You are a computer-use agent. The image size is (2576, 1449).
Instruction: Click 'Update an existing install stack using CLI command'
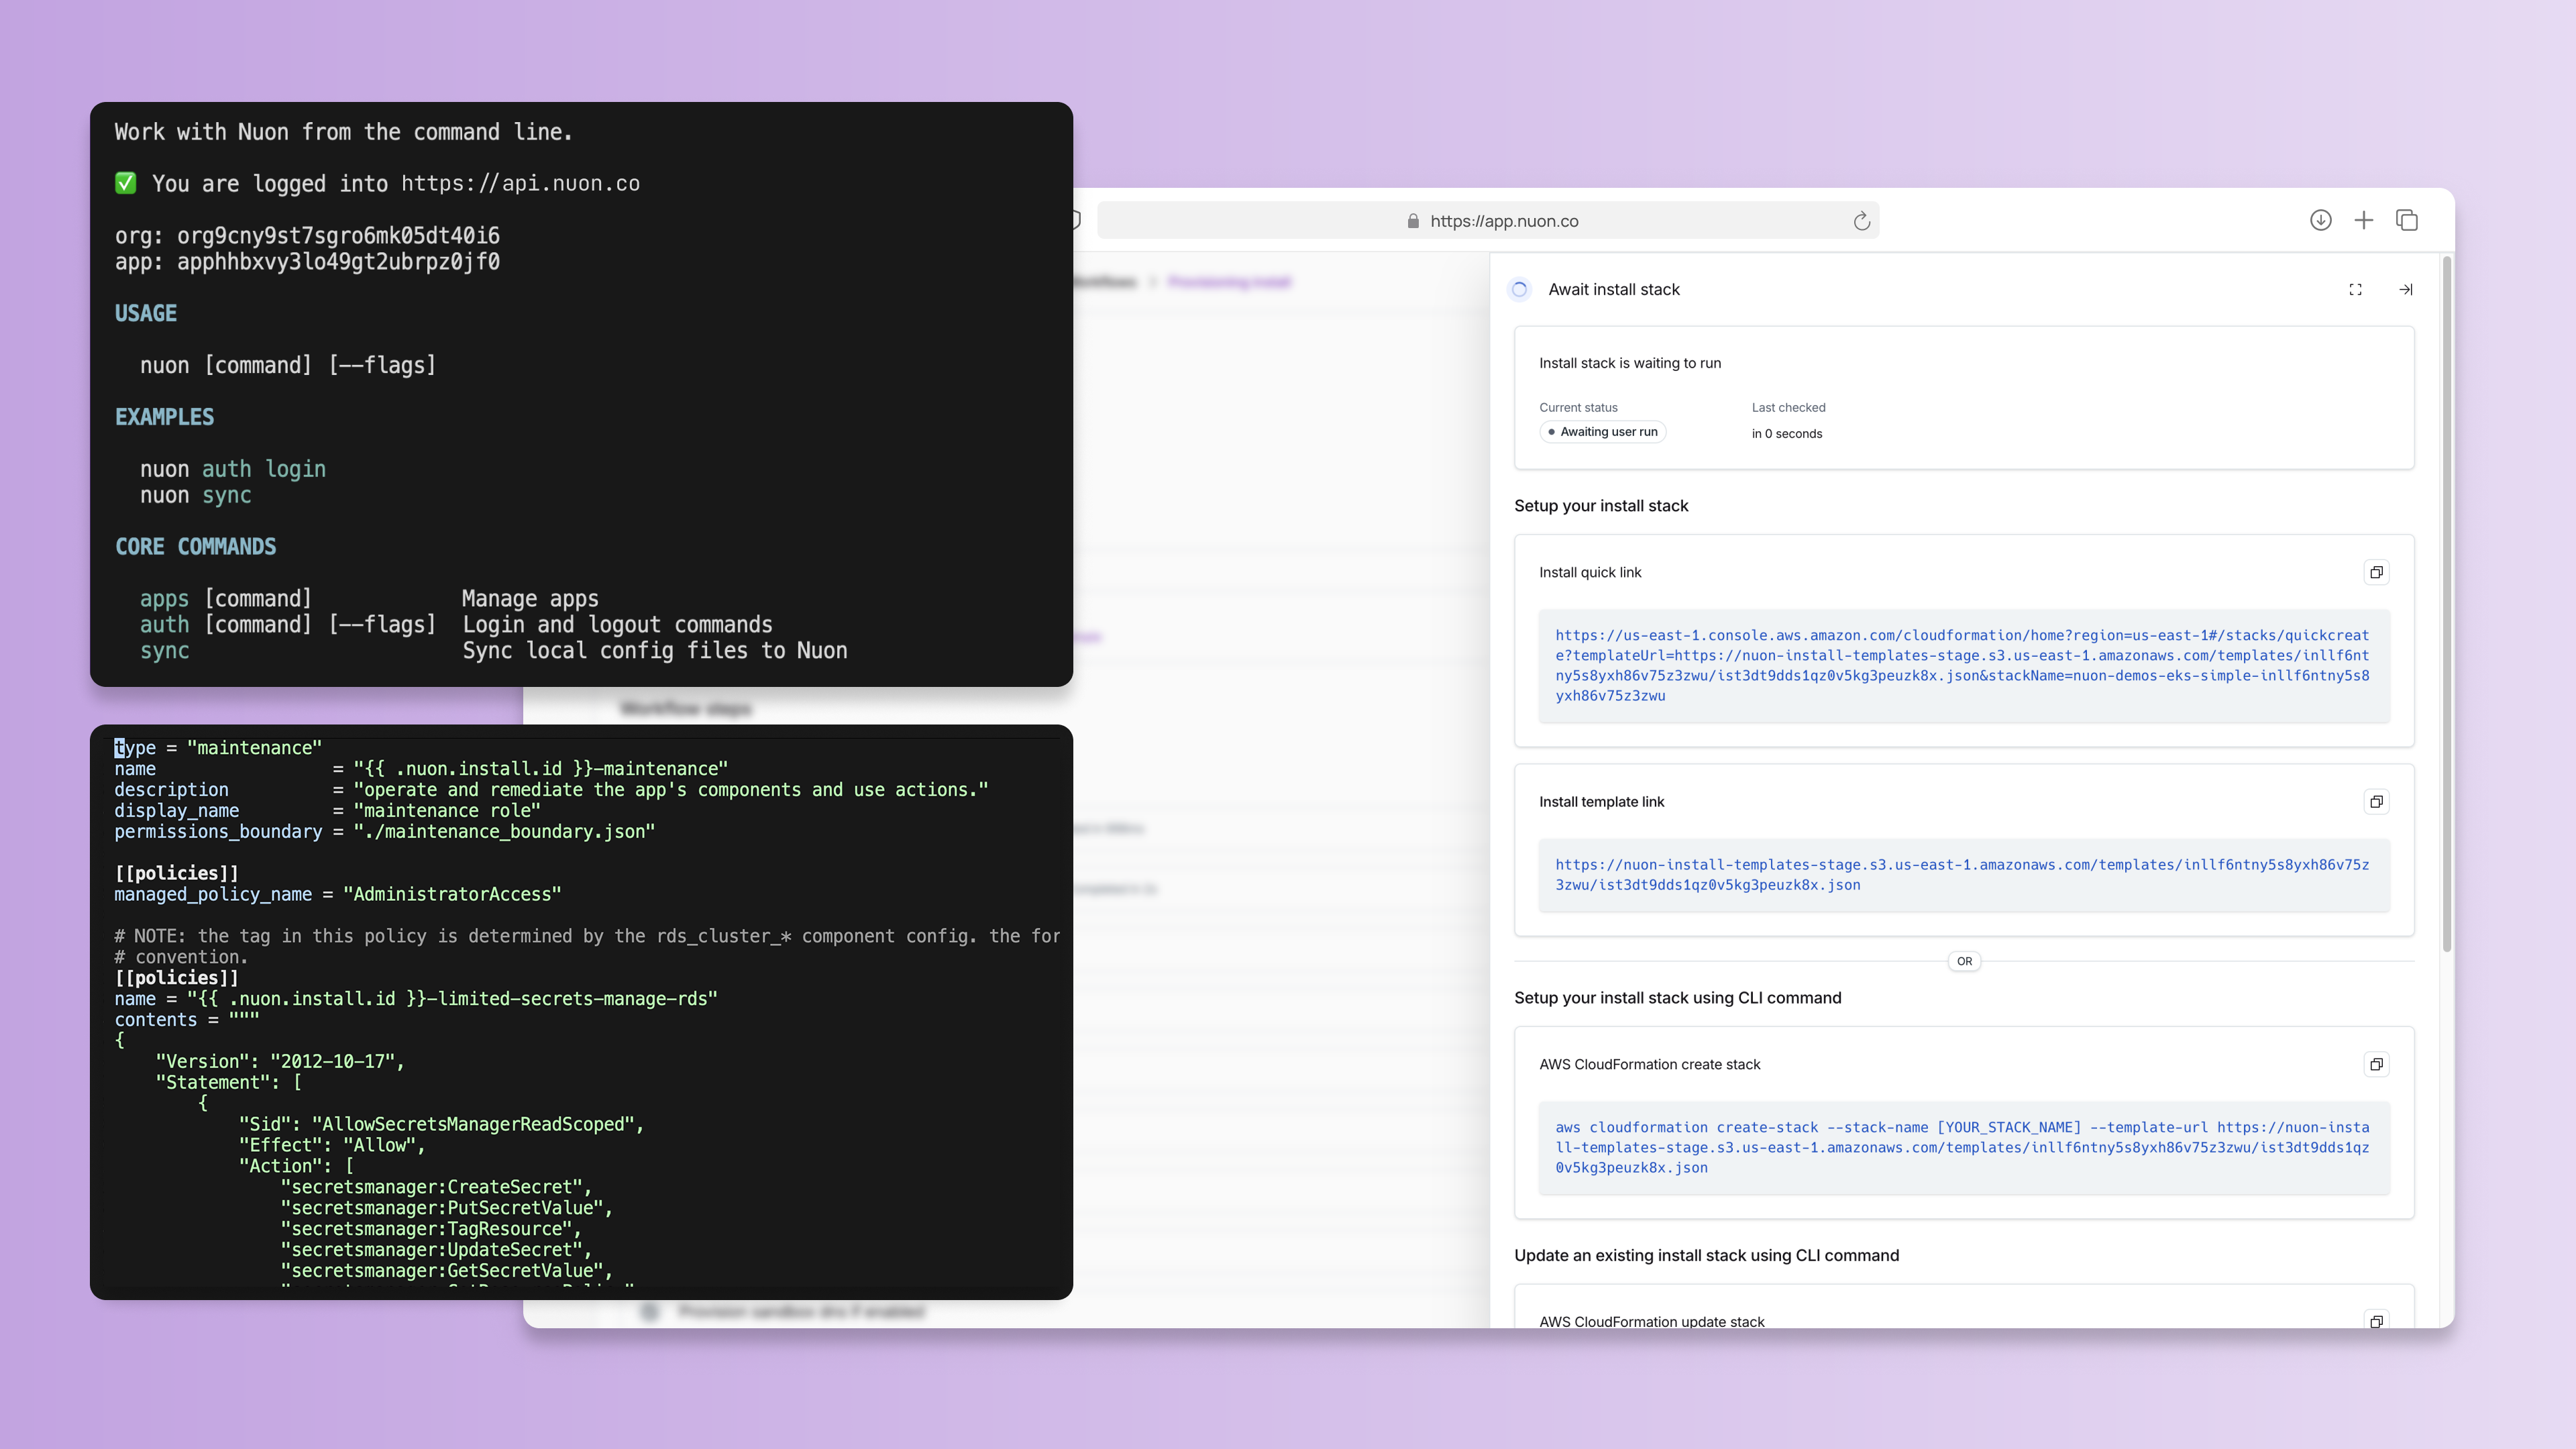1706,1256
